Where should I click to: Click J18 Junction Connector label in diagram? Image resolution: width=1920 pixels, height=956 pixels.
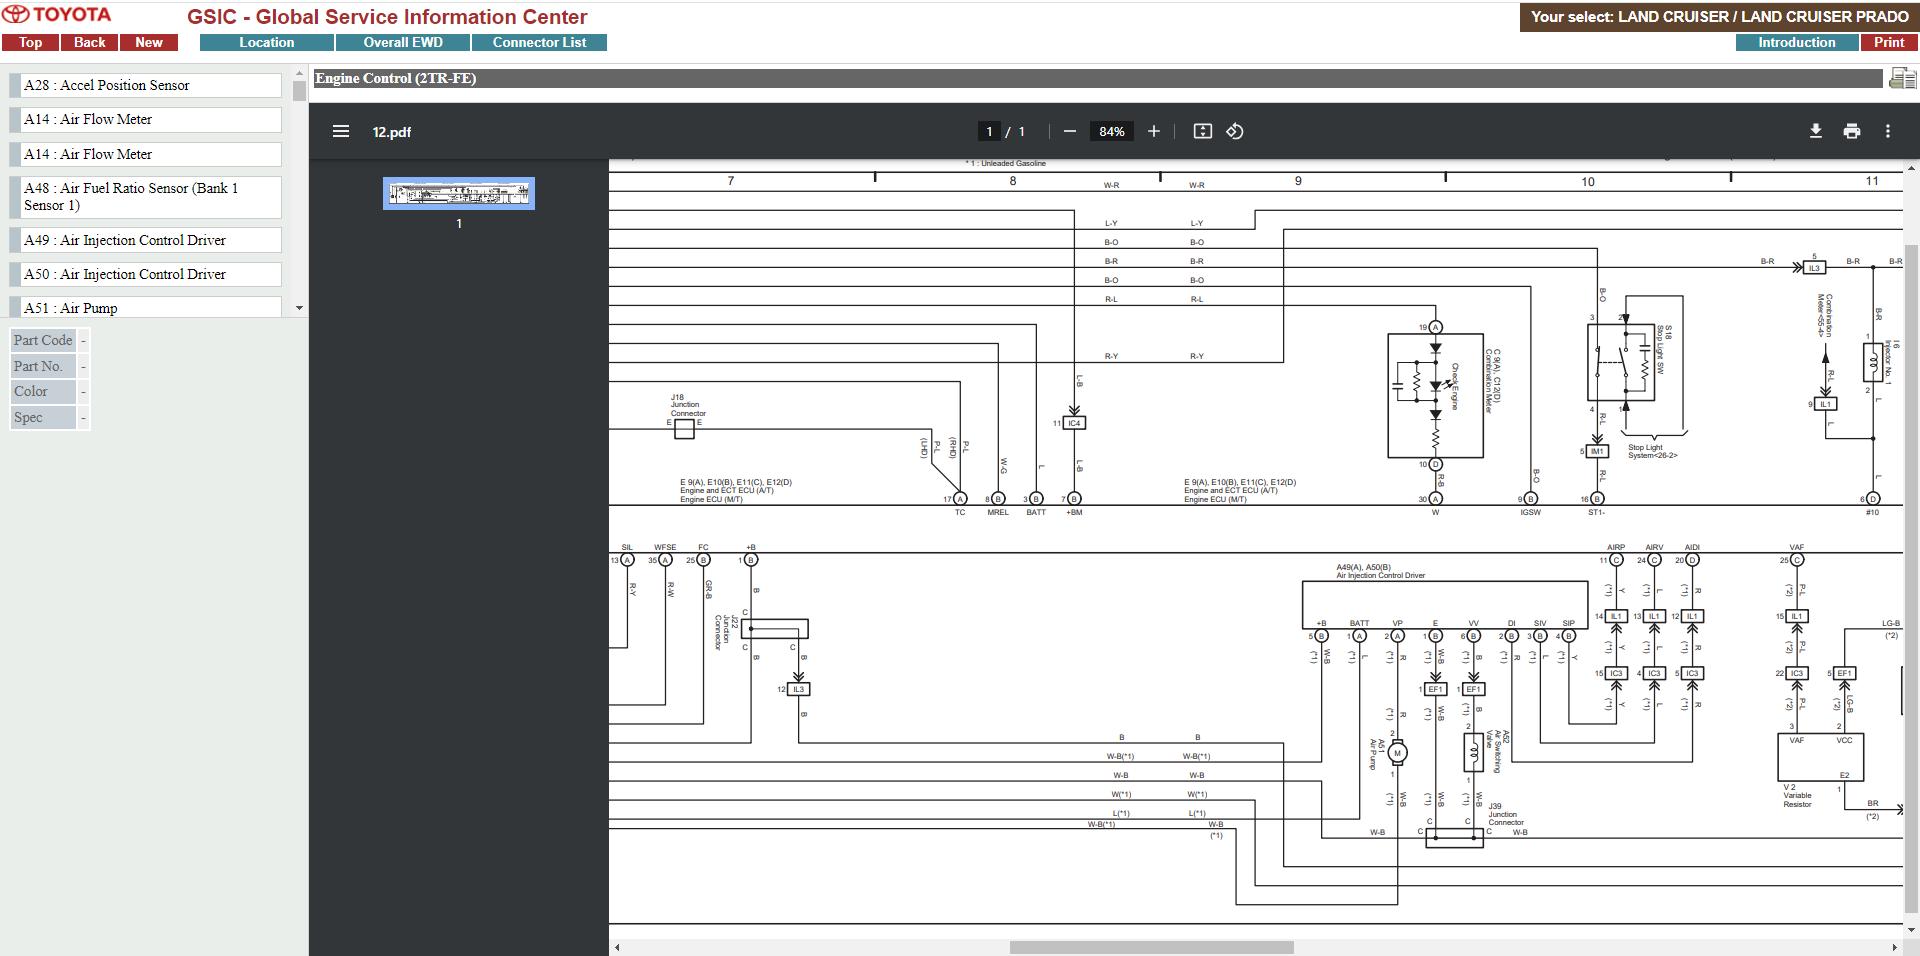click(x=688, y=405)
